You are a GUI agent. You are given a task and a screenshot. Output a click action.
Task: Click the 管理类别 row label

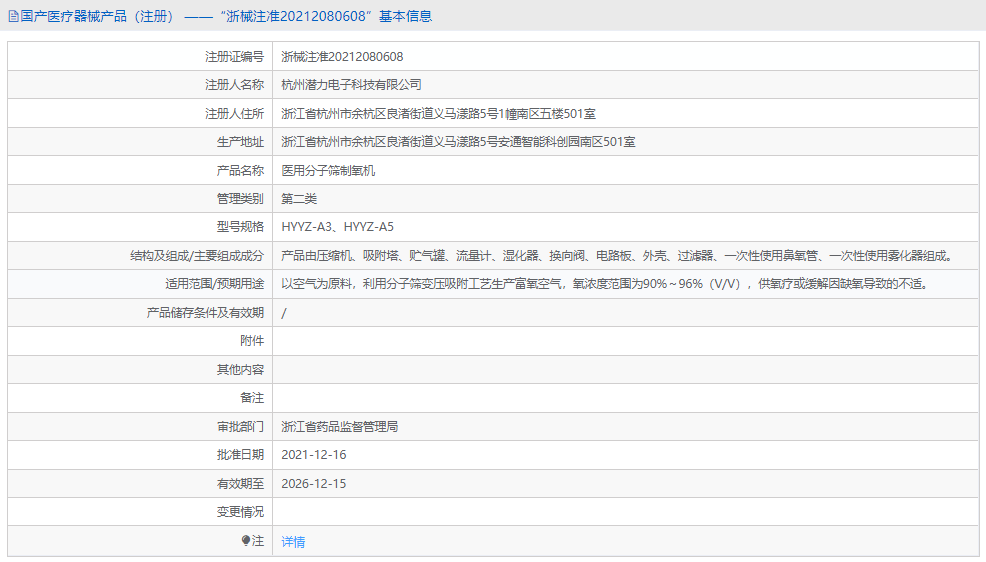[x=240, y=199]
